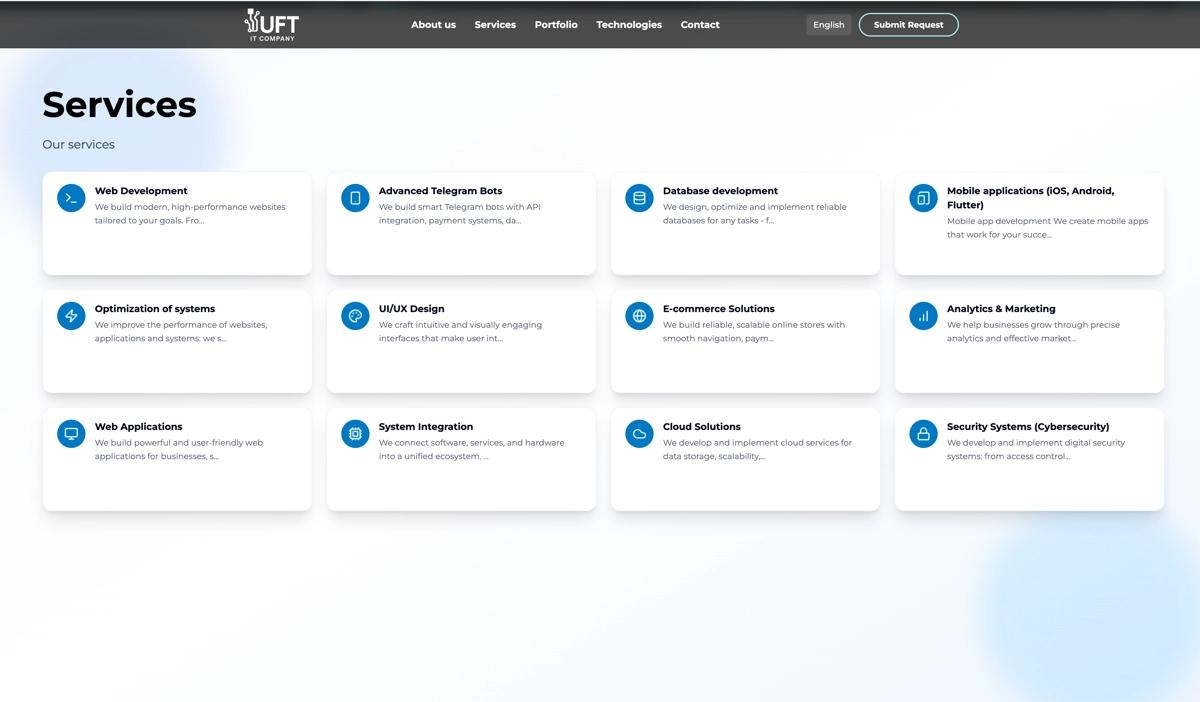This screenshot has height=702, width=1200.
Task: Open the Portfolio menu item
Action: click(556, 25)
